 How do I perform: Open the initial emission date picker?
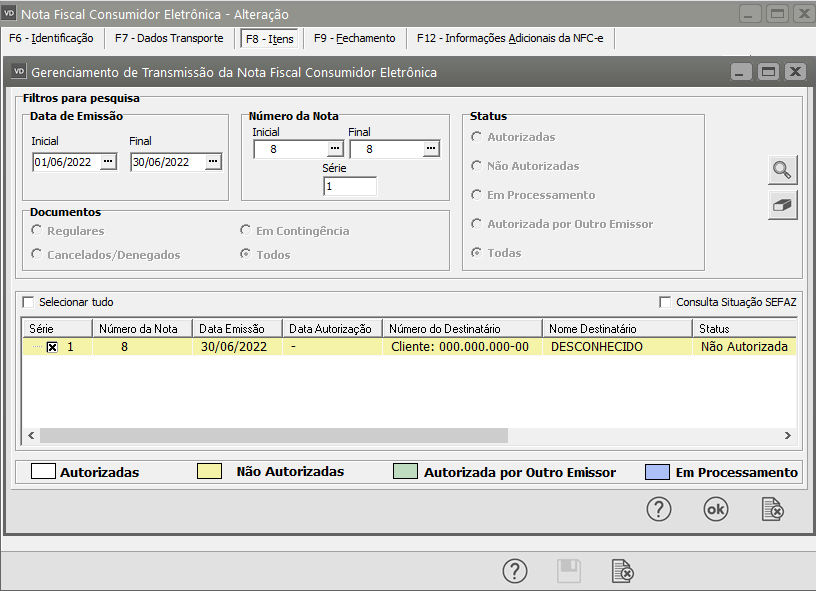point(109,162)
